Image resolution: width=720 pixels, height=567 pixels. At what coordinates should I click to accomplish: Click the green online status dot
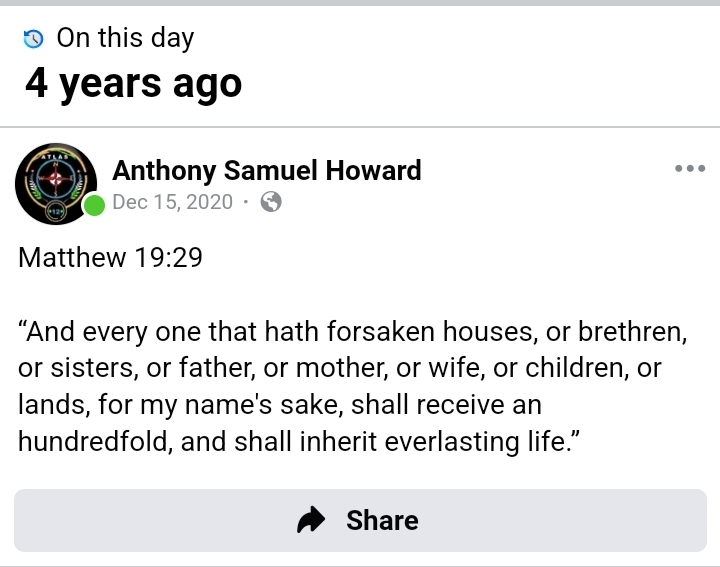point(94,207)
